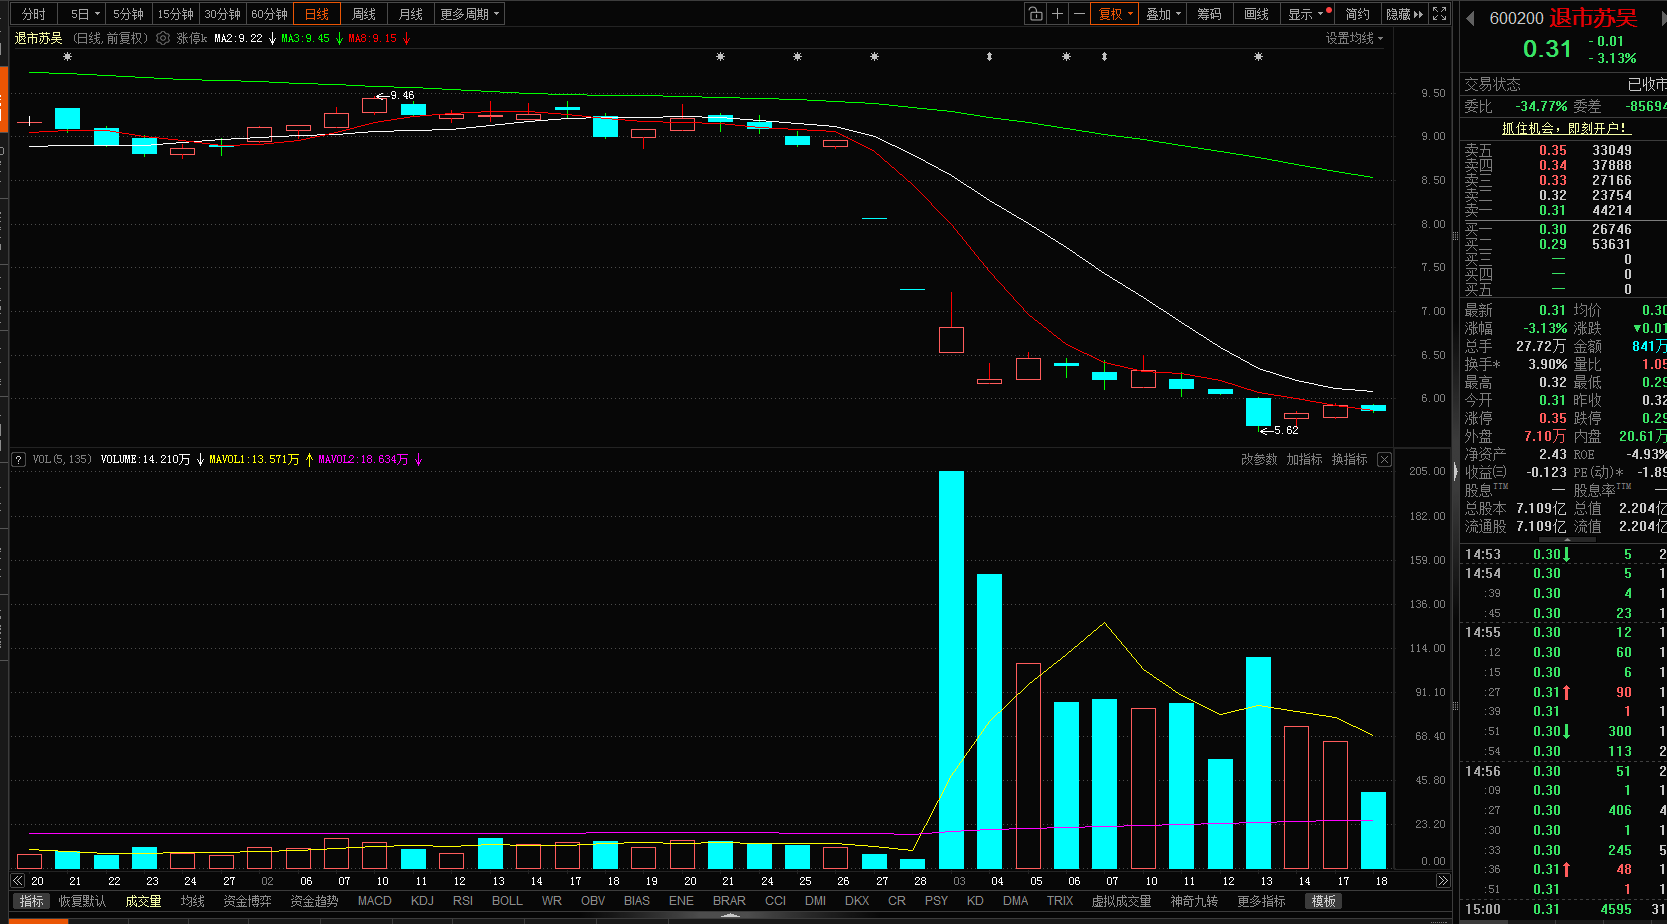Switch to 15分钟 period tab
Image resolution: width=1667 pixels, height=924 pixels.
point(175,14)
